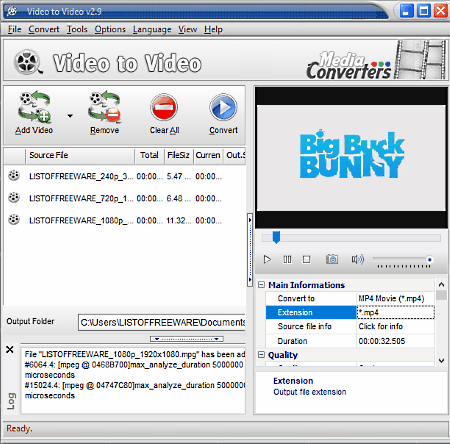Start conversion with the Convert icon
The image size is (450, 444).
(223, 107)
